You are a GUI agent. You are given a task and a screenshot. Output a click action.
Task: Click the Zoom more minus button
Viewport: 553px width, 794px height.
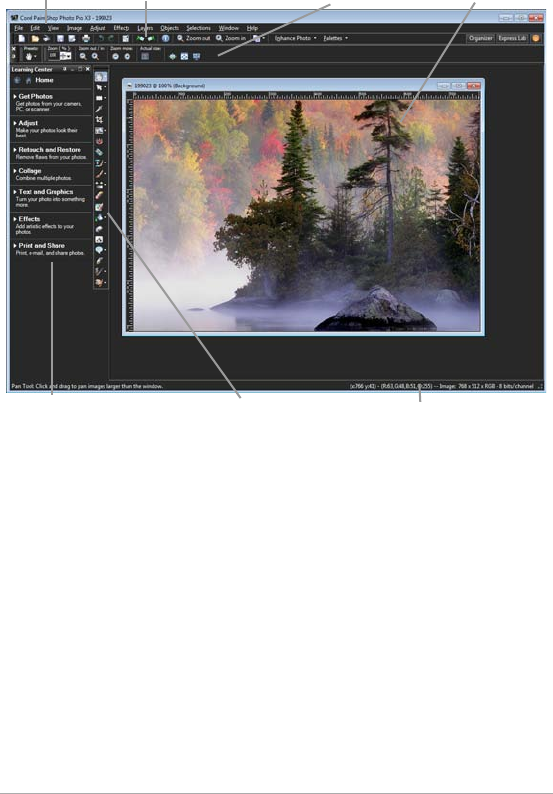115,57
